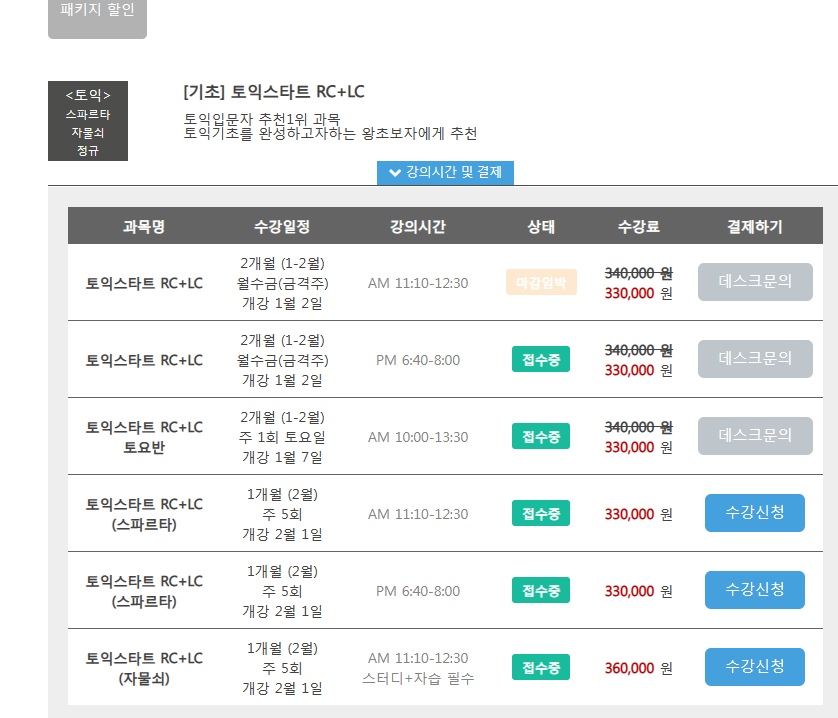This screenshot has width=838, height=718.
Task: Click 데스크문의 for the 2개월 PM 6:40 class
Action: 755,359
